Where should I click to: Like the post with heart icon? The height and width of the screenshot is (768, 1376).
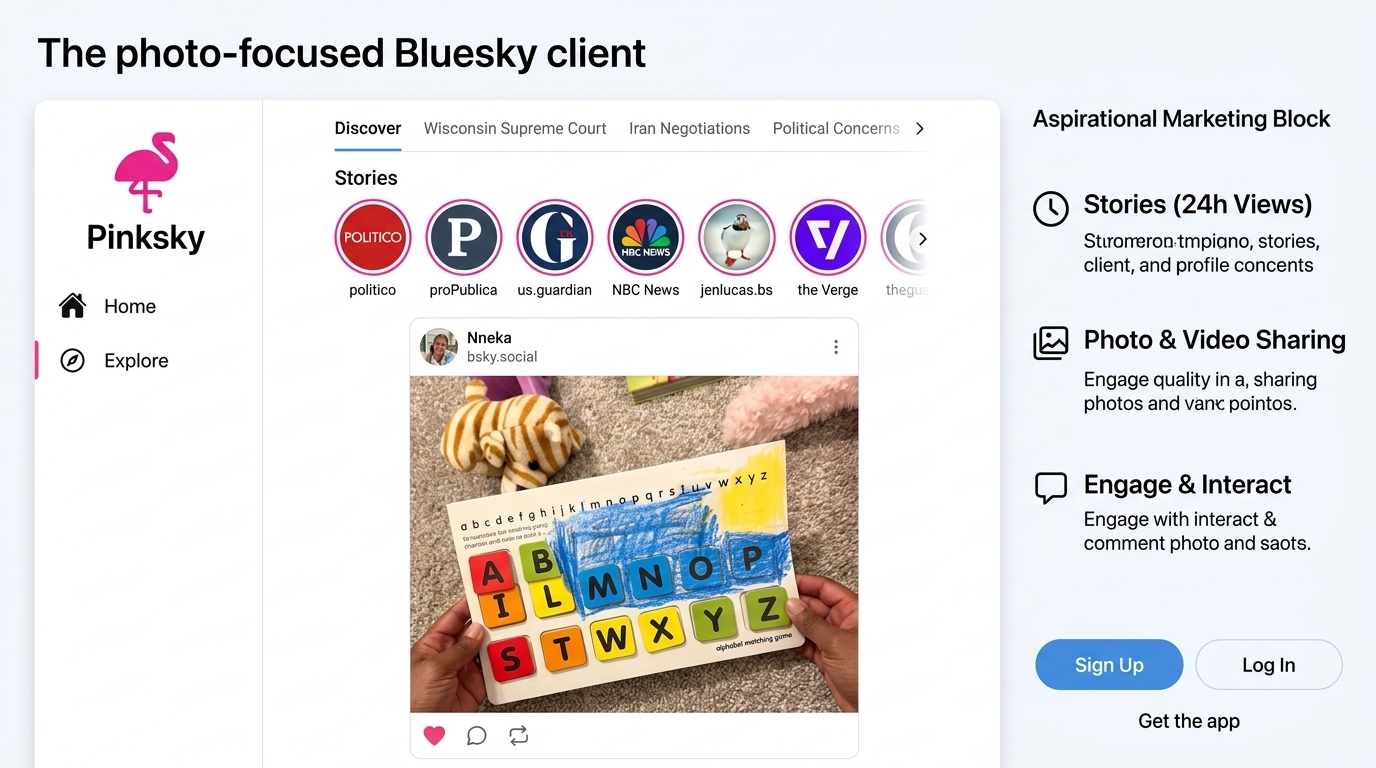(x=434, y=736)
